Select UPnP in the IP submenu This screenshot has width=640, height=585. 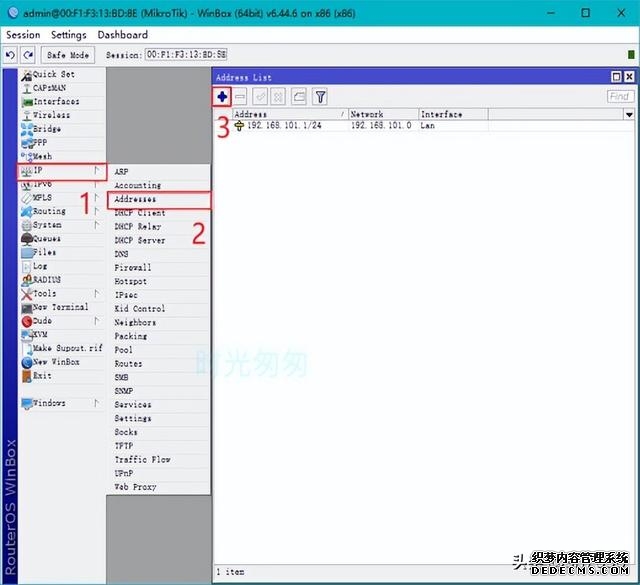click(160, 474)
